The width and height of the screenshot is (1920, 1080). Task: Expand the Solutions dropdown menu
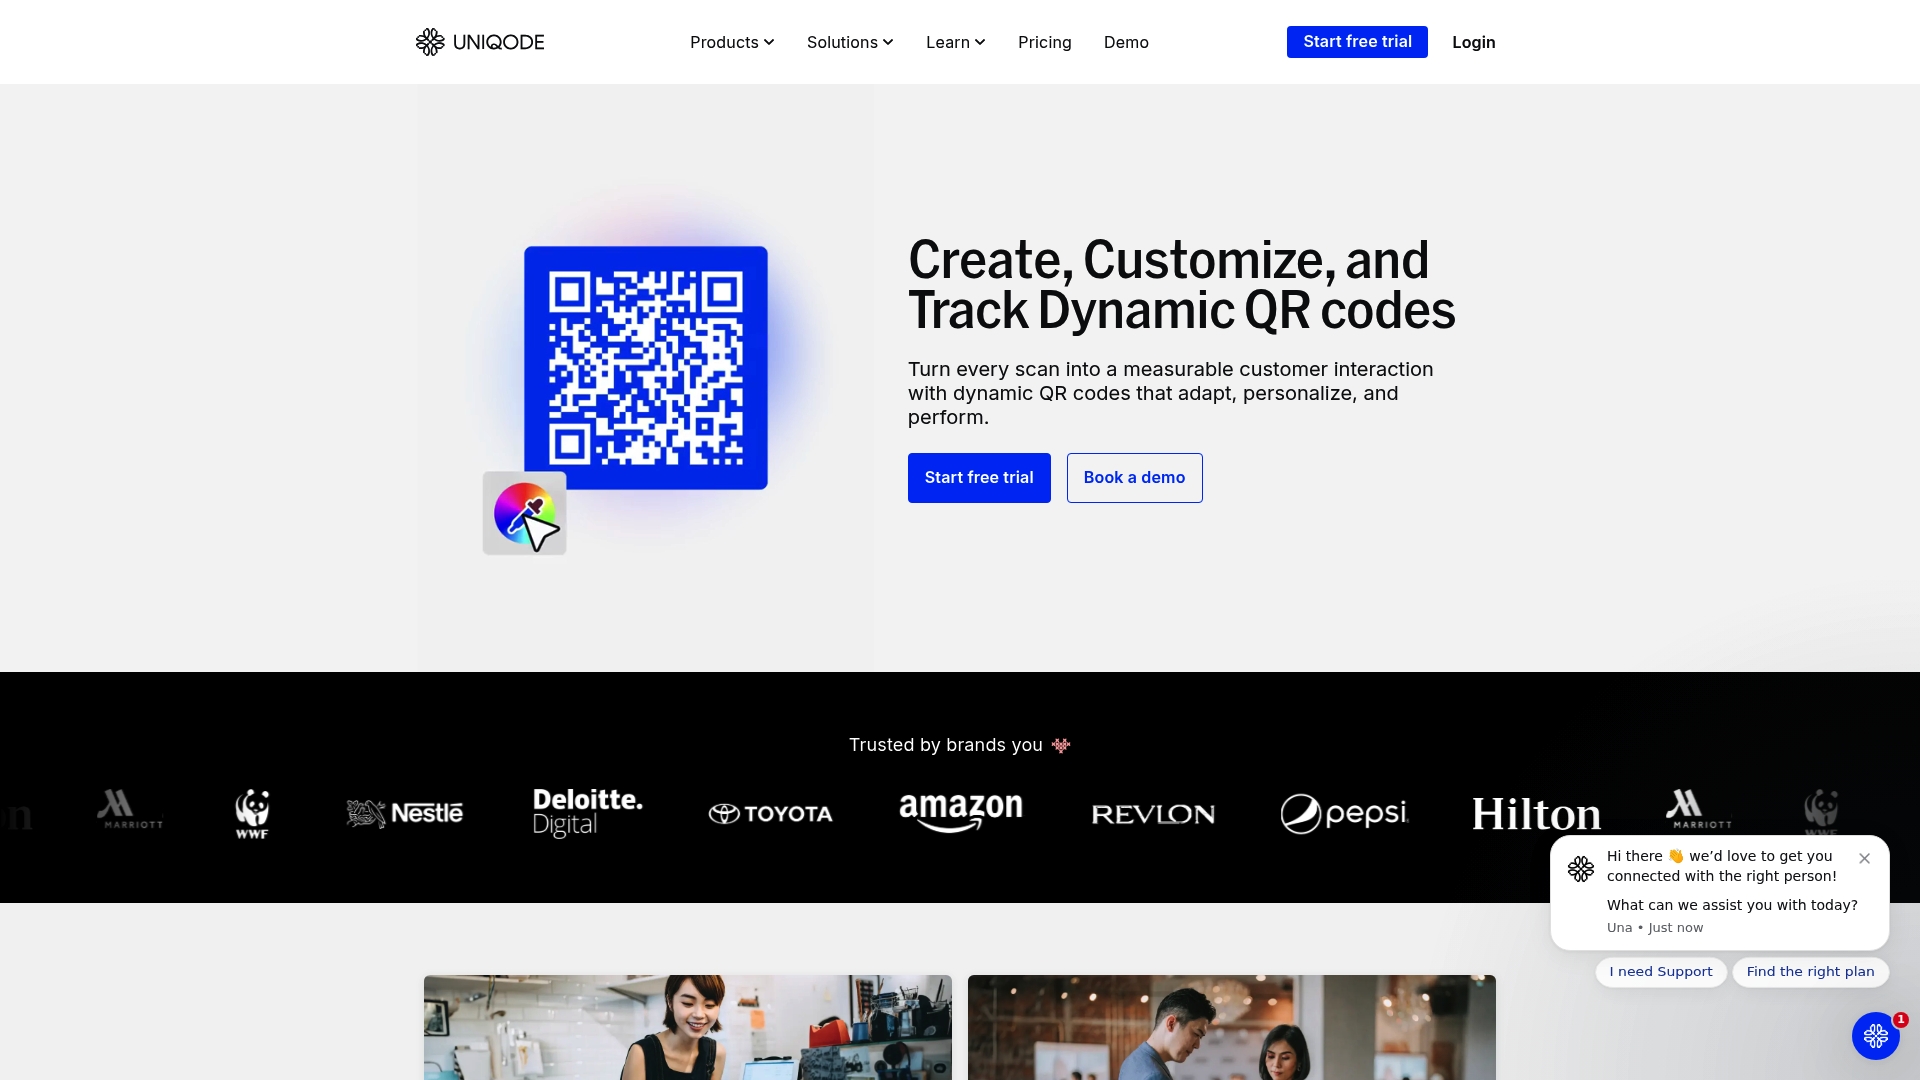(x=850, y=42)
